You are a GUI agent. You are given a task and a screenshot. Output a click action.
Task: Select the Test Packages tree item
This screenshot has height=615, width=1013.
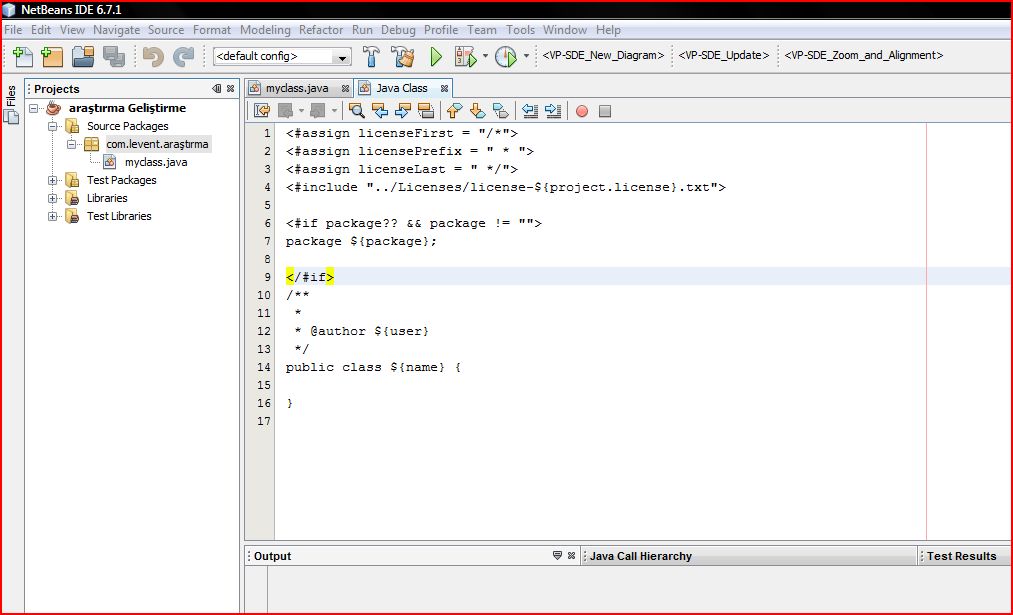click(121, 180)
